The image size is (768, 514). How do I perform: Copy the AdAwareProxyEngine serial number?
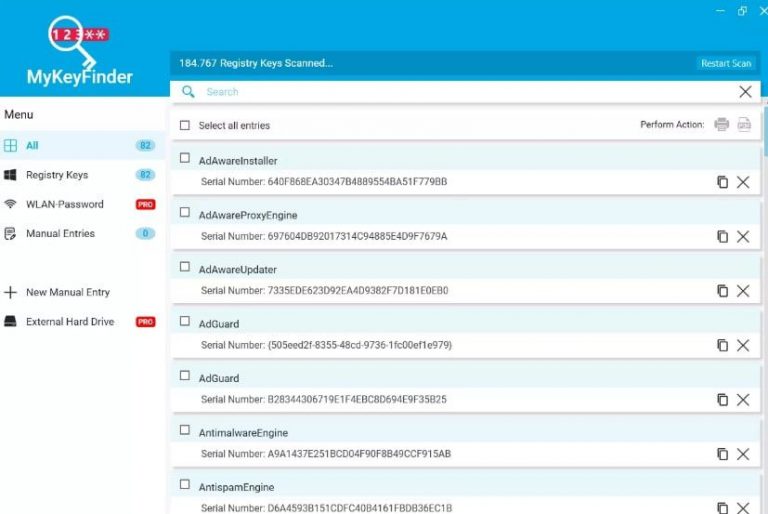click(x=722, y=236)
